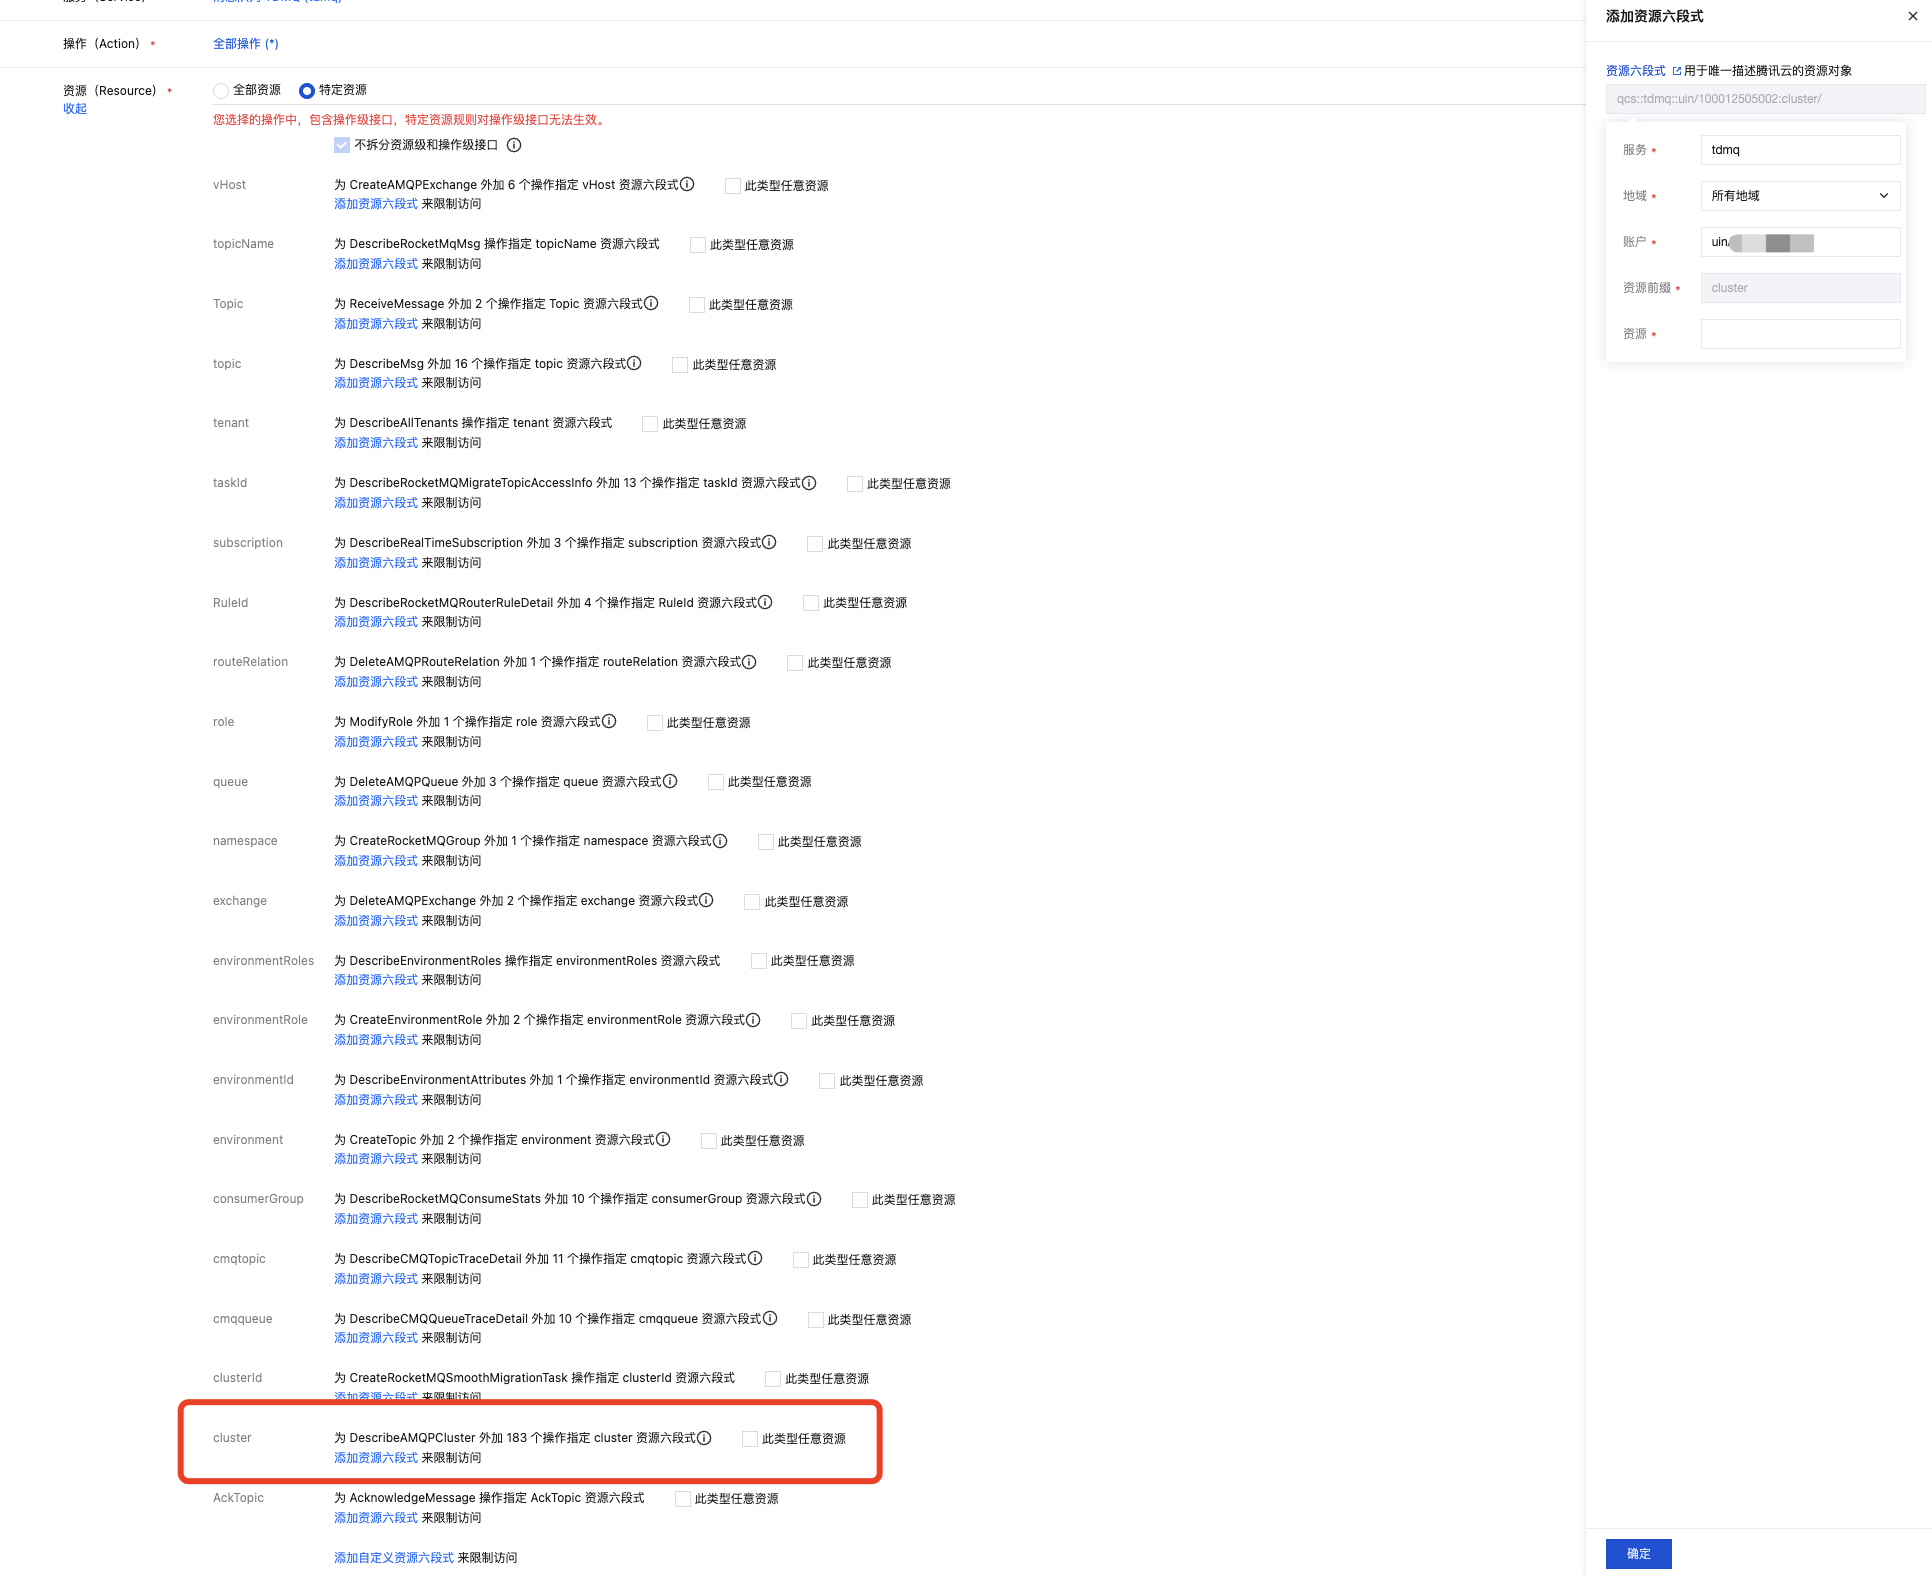Click external link icon beside 资源六段式

1676,71
